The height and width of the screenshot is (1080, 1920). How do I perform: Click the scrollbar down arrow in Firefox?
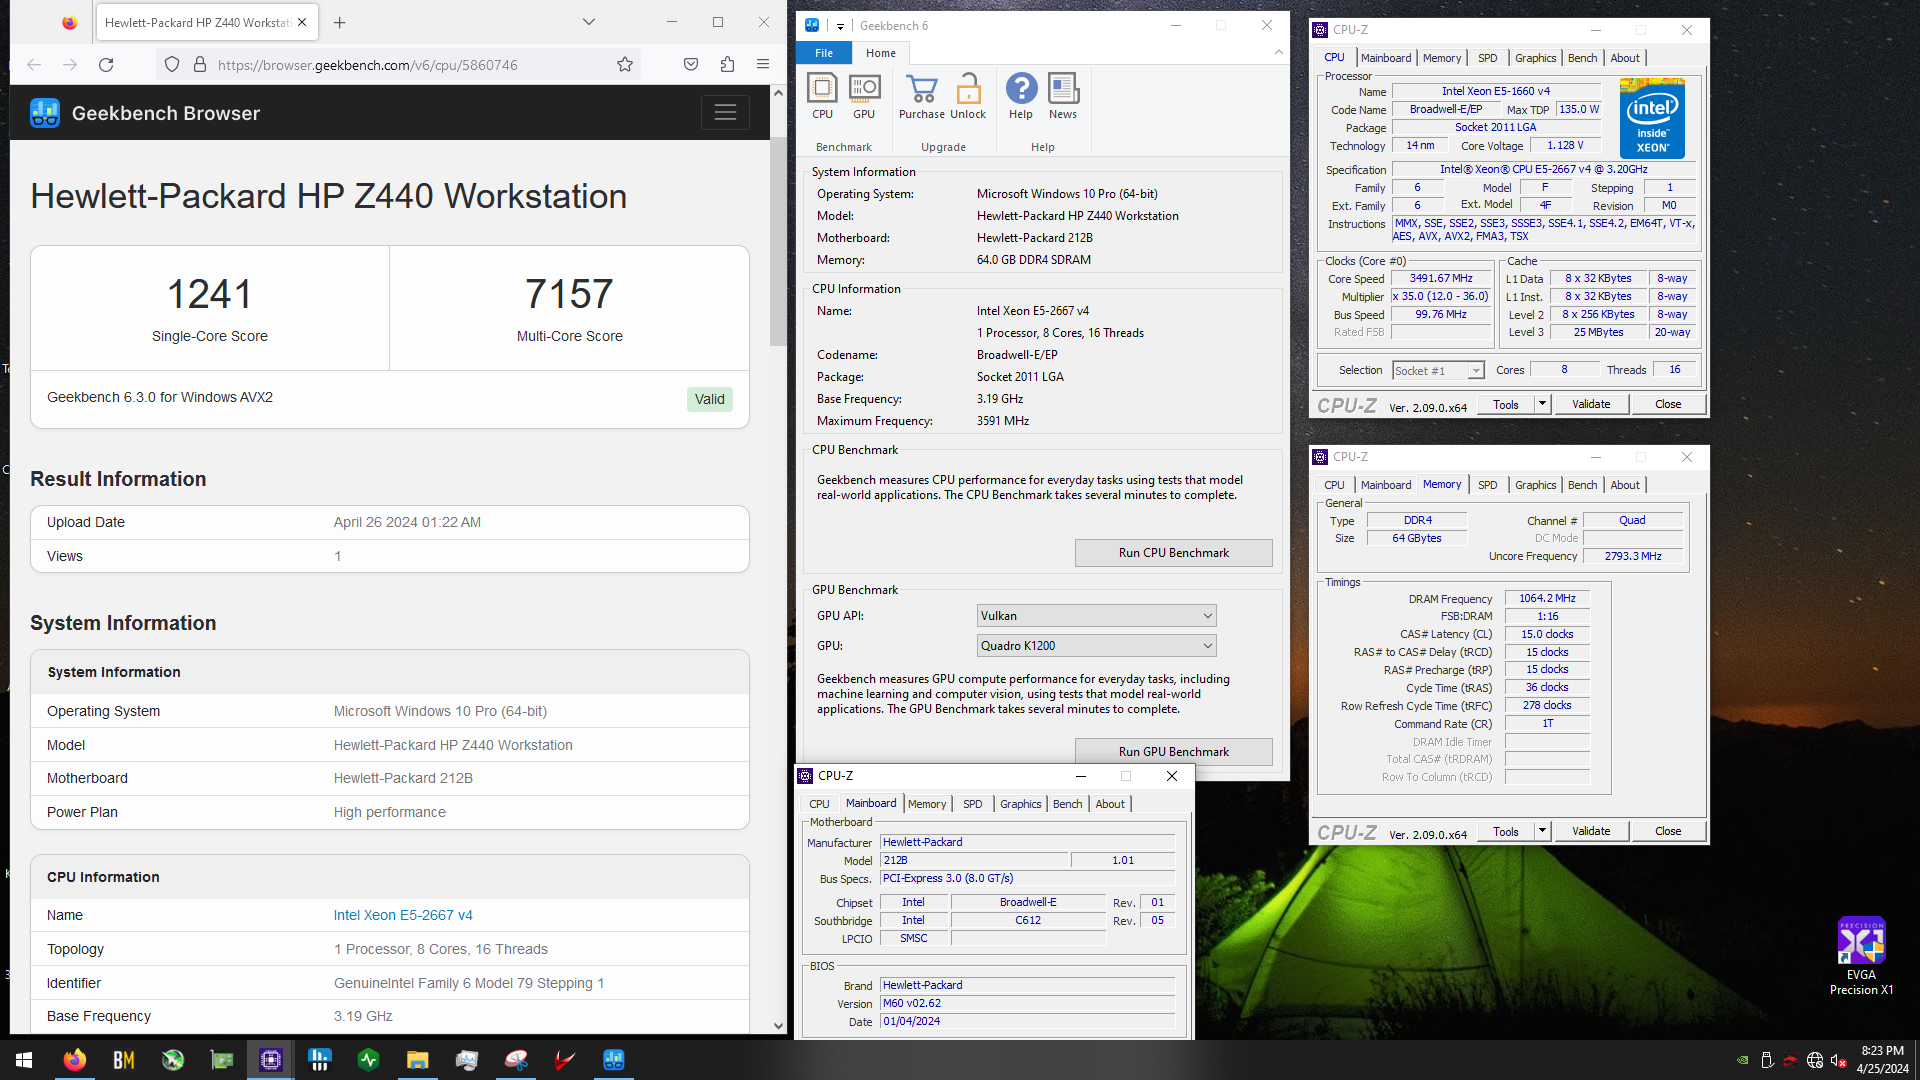[x=778, y=1026]
